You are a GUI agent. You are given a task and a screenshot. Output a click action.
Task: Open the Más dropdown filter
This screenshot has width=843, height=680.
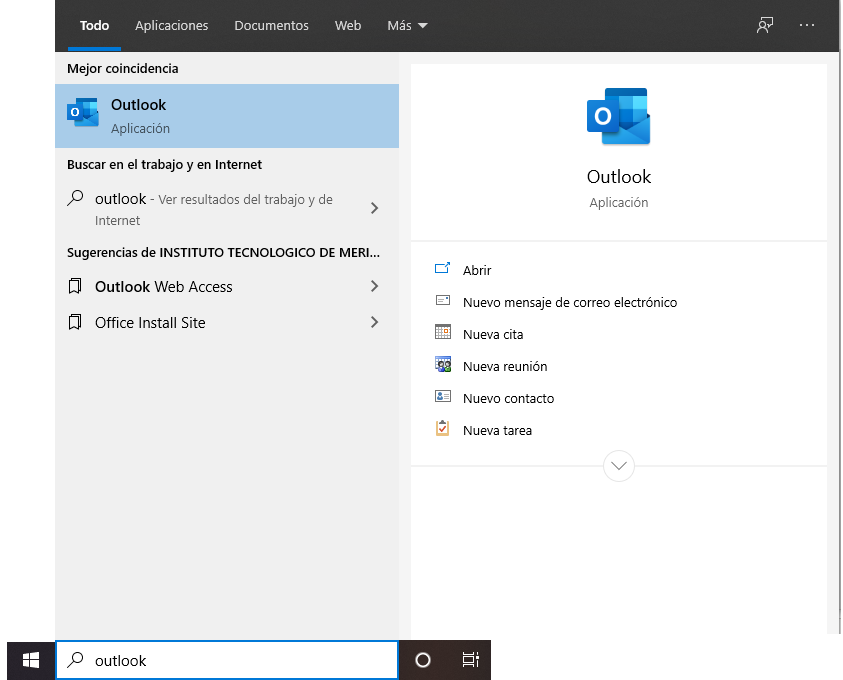(408, 25)
